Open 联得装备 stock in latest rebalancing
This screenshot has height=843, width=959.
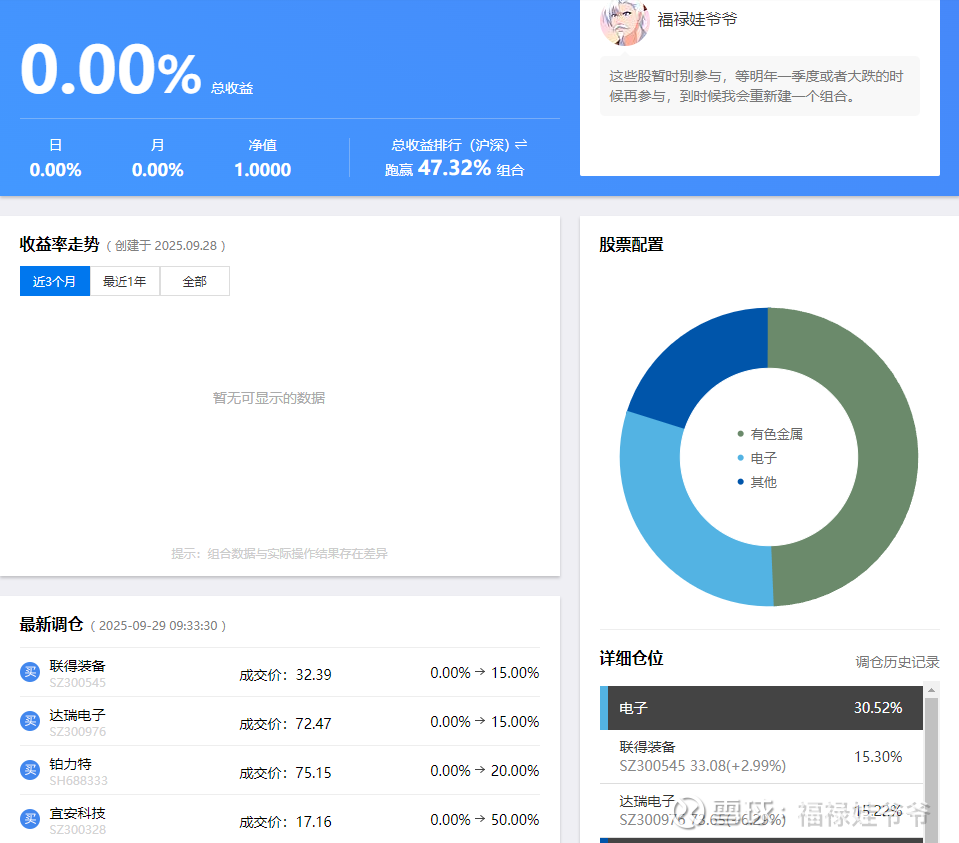[x=77, y=666]
